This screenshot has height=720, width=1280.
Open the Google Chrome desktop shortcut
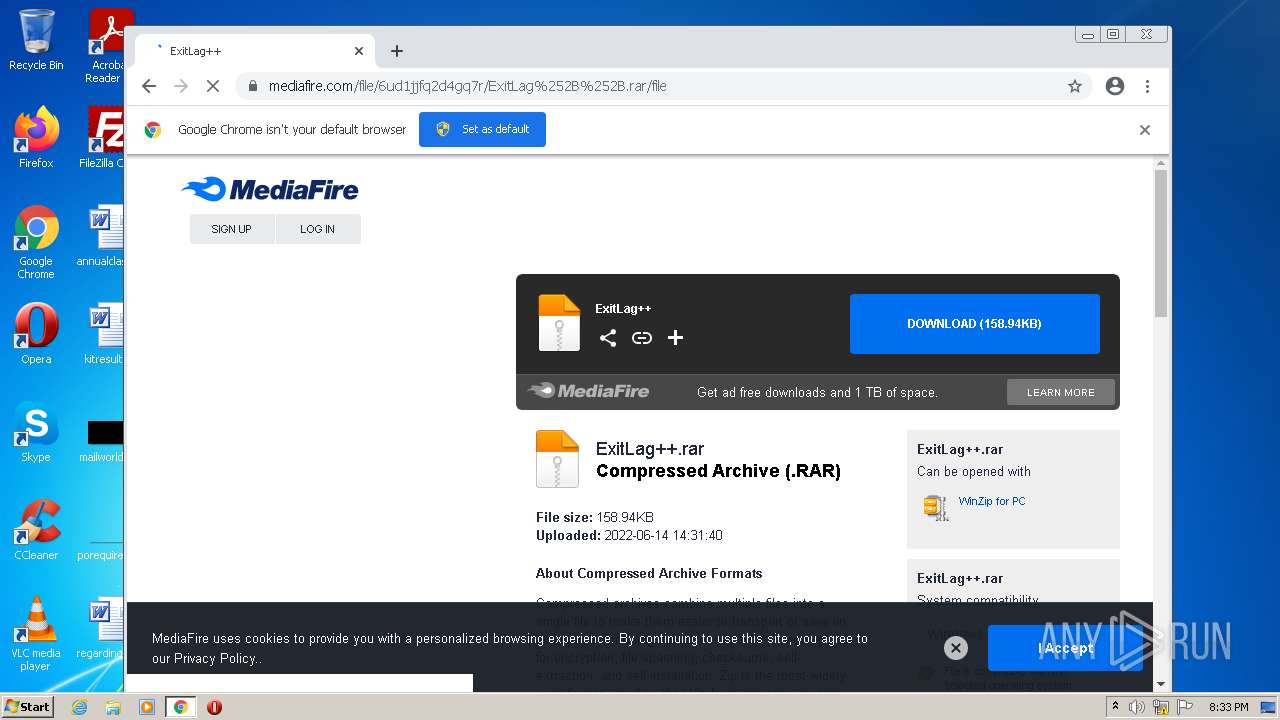tap(36, 242)
